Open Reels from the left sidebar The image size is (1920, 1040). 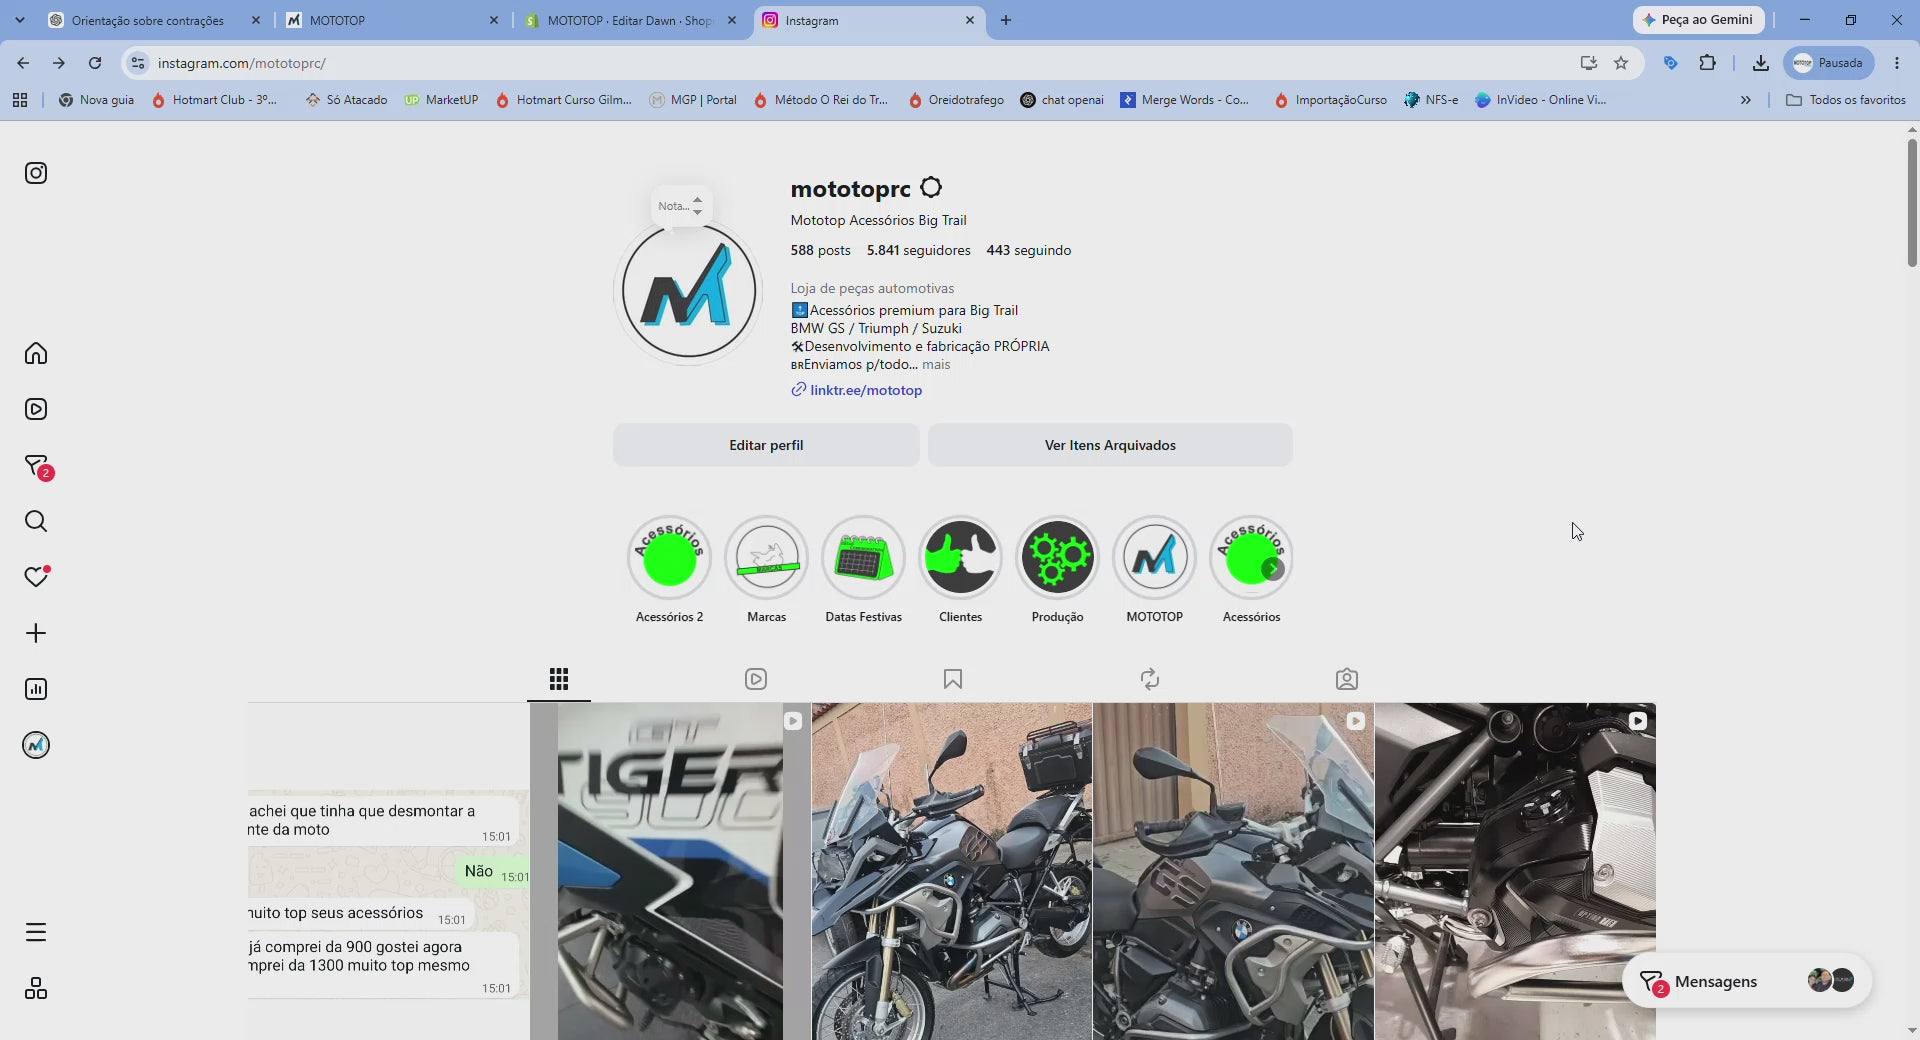pyautogui.click(x=36, y=409)
